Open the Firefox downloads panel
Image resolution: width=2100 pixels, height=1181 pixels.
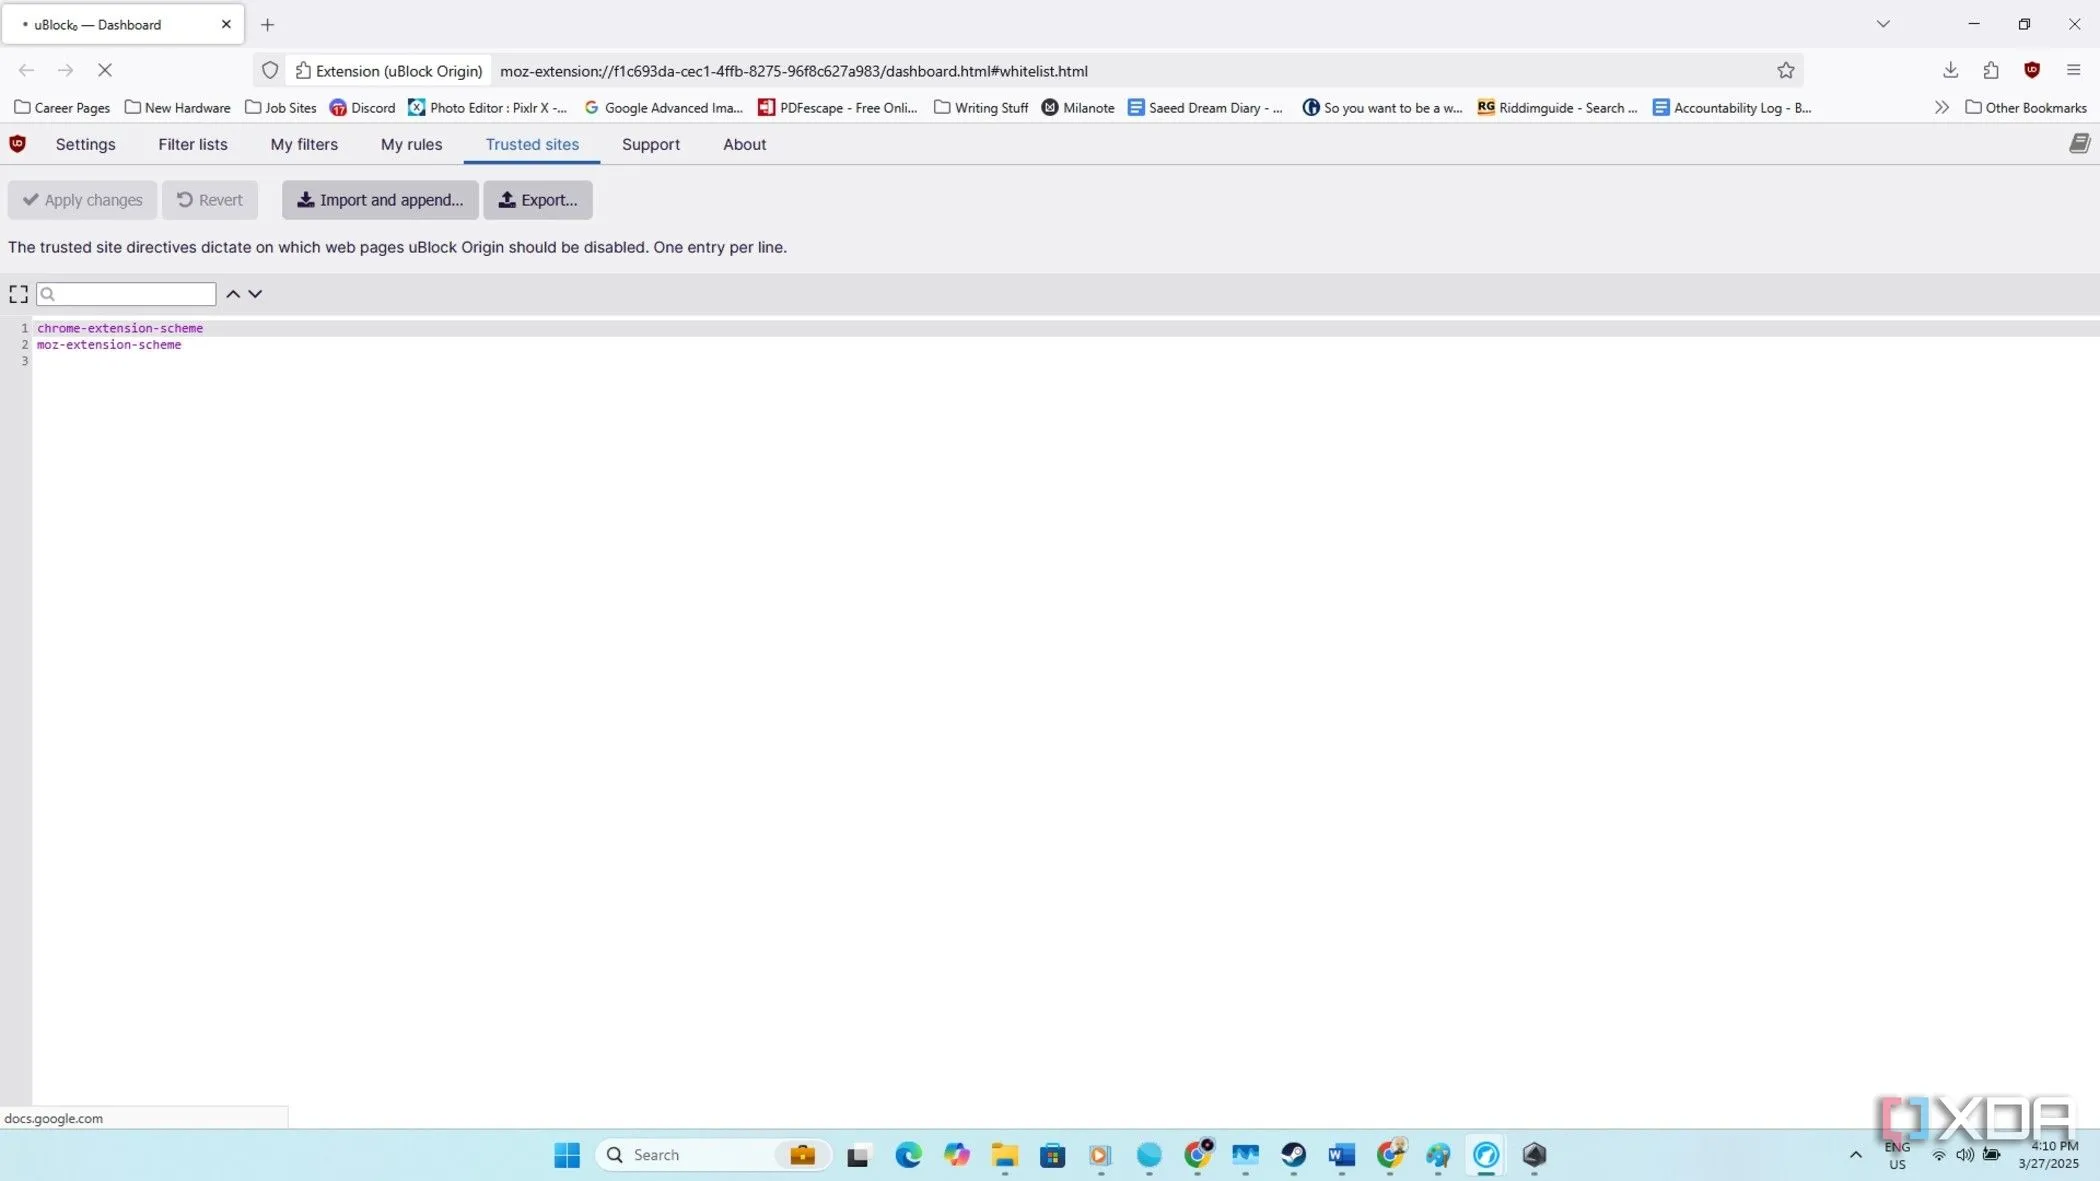tap(1950, 70)
